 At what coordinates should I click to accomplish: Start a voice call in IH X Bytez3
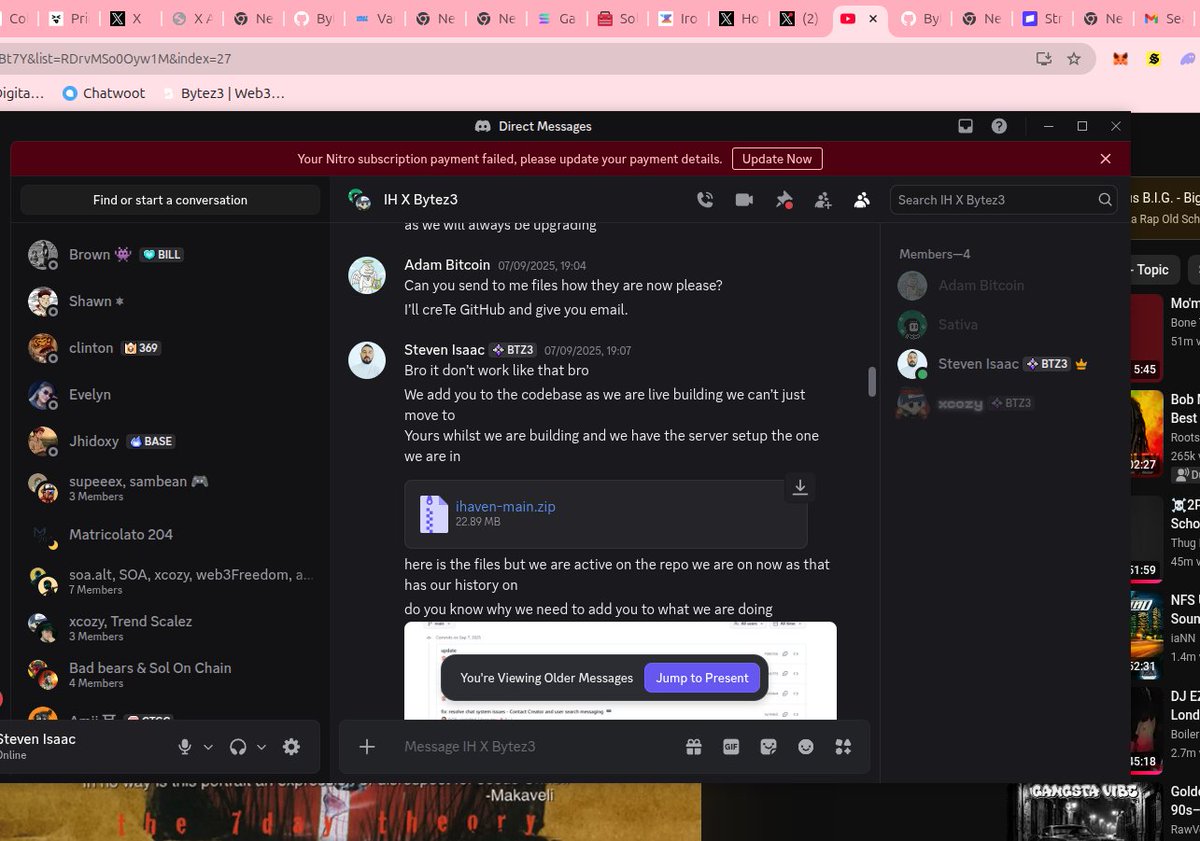(705, 200)
